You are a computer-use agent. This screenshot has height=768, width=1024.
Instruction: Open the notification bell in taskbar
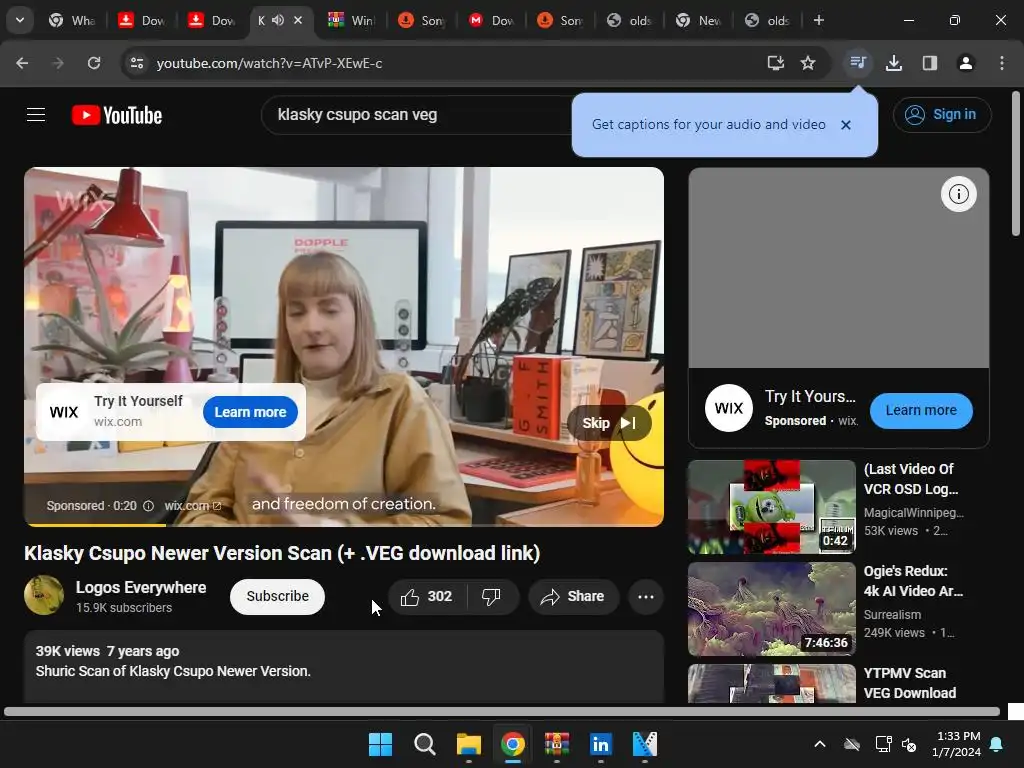[997, 744]
